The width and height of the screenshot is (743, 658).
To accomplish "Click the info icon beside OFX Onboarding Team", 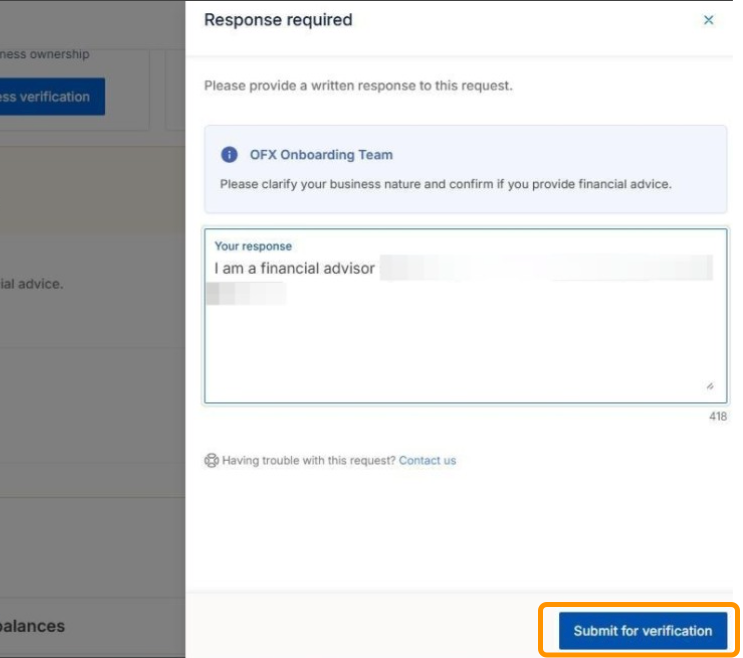I will point(229,154).
